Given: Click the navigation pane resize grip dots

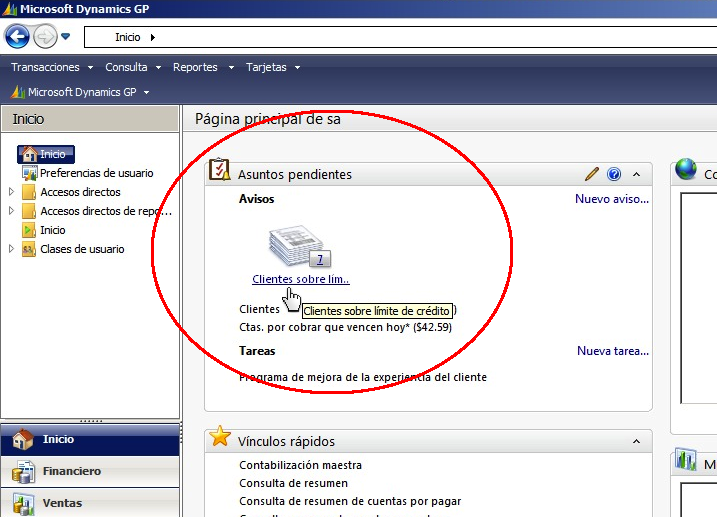Looking at the screenshot, I should pos(91,421).
